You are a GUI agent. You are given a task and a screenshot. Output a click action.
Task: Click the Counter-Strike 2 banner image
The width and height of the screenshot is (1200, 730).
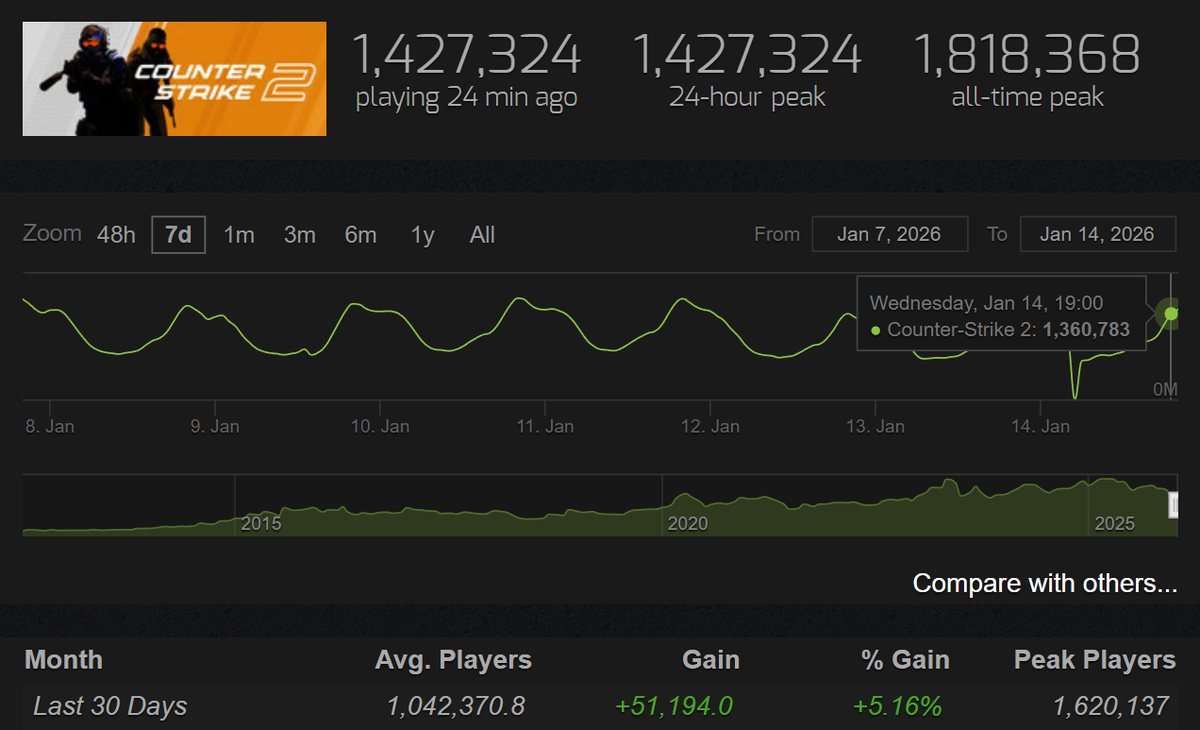coord(174,78)
